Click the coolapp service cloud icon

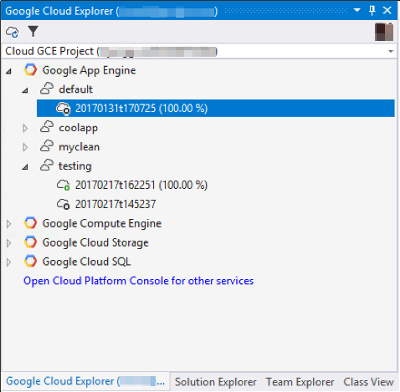coord(47,127)
